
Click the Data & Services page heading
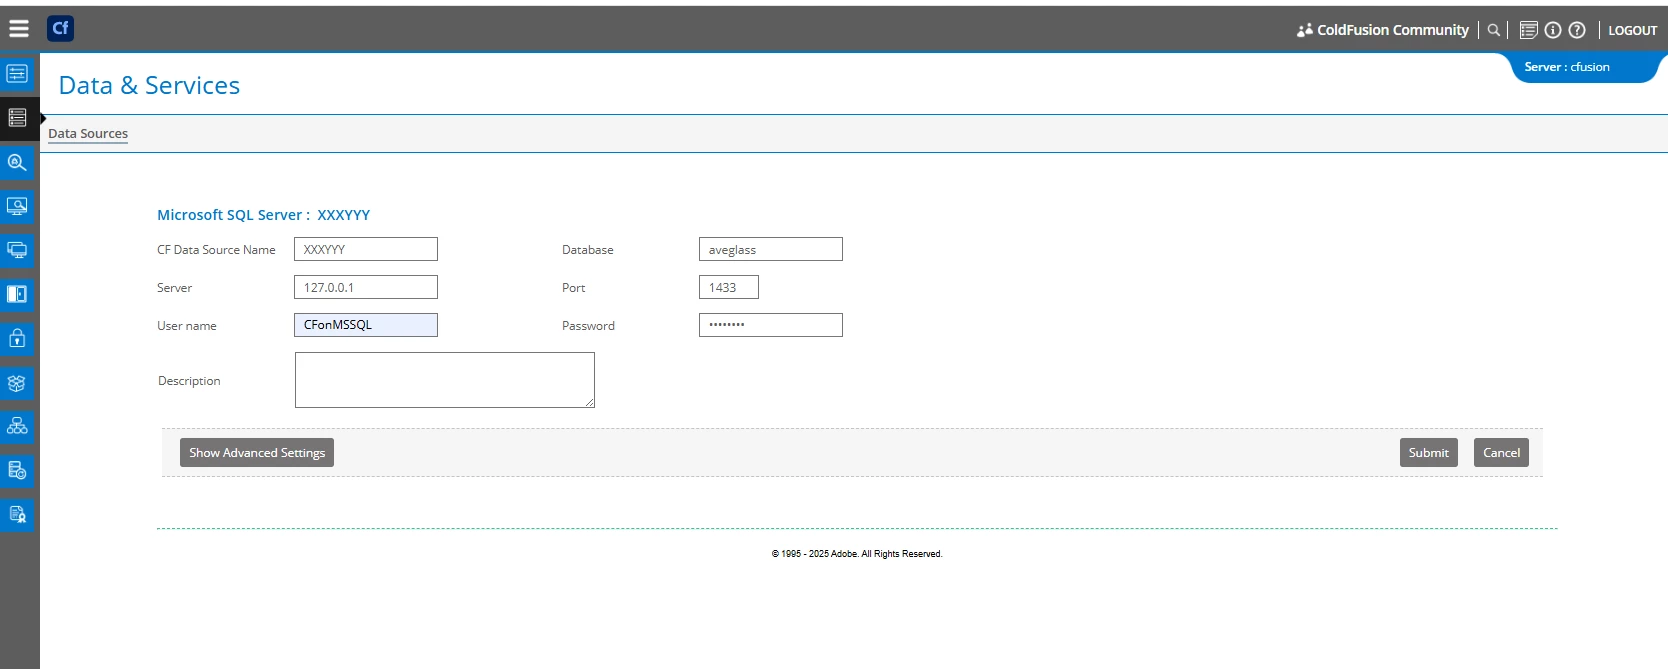point(149,86)
